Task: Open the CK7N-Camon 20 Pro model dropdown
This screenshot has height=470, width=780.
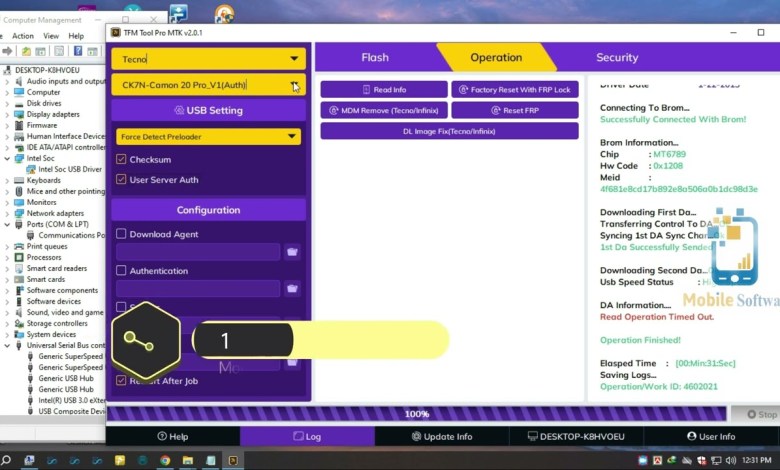Action: [208, 85]
